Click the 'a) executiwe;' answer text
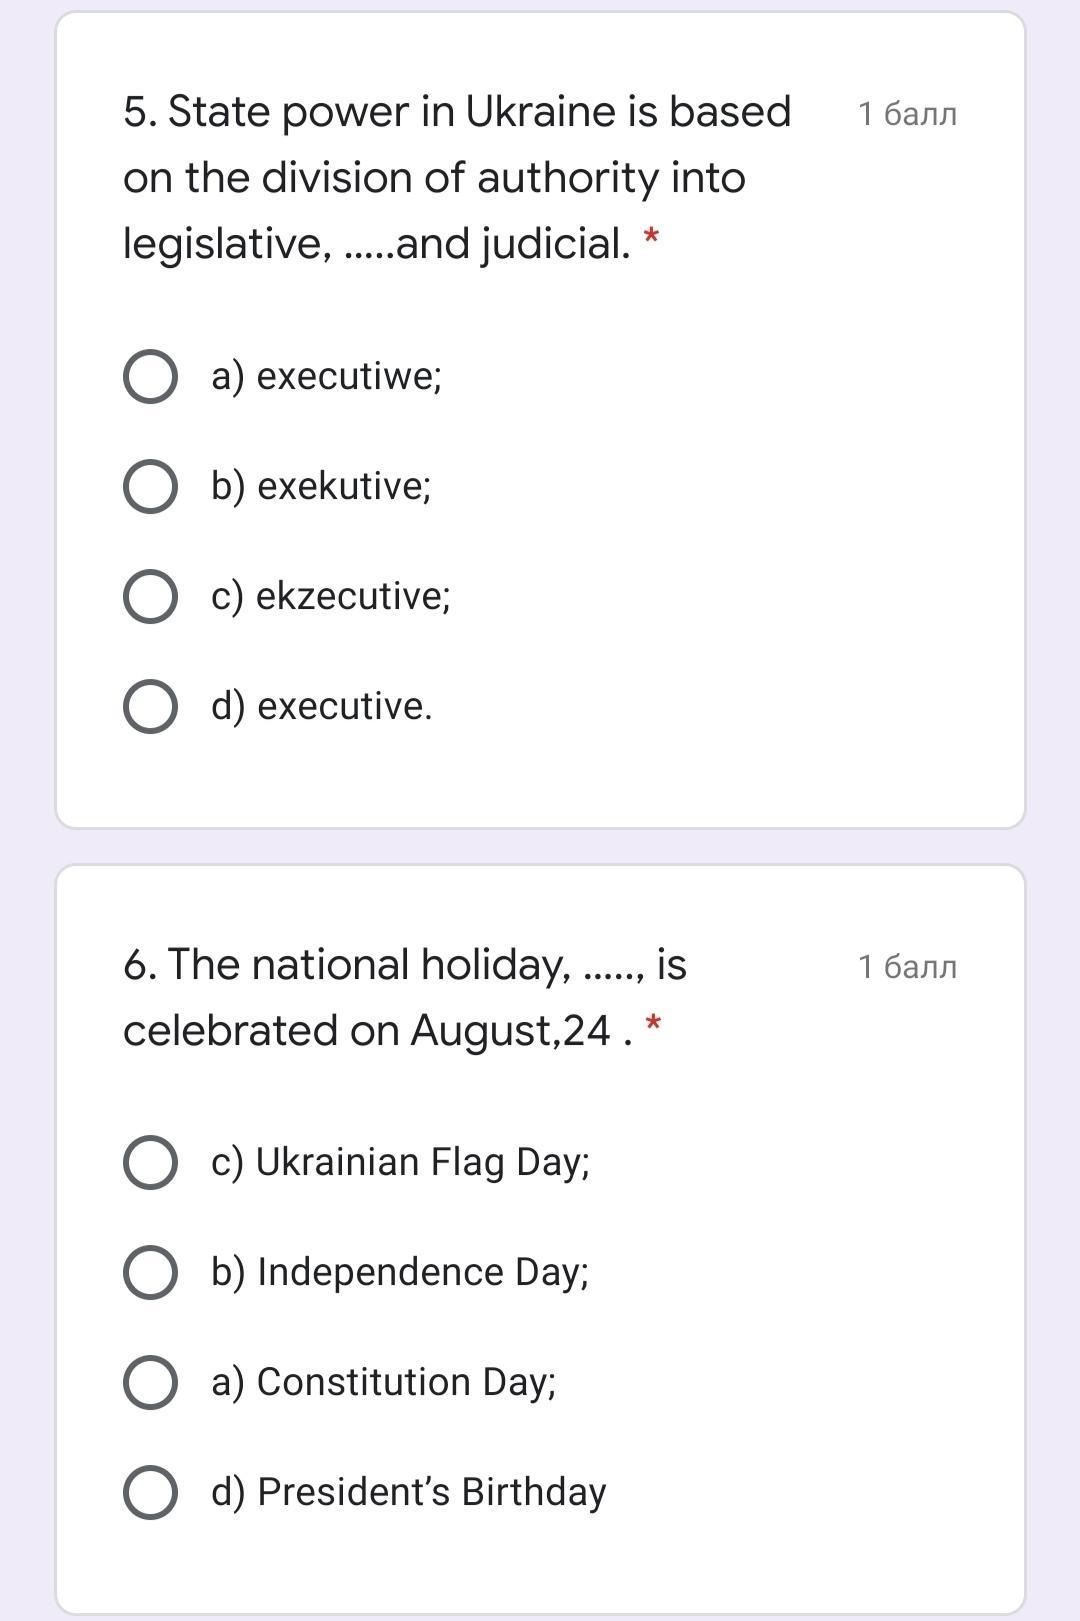 click(x=326, y=377)
